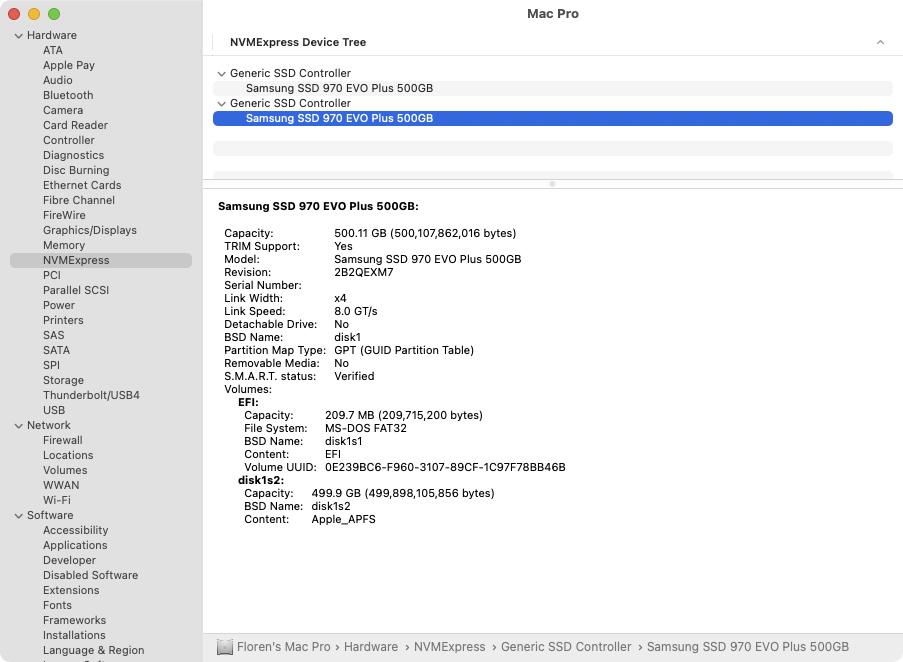The width and height of the screenshot is (903, 662).
Task: Open Storage in the sidebar
Action: pos(63,380)
